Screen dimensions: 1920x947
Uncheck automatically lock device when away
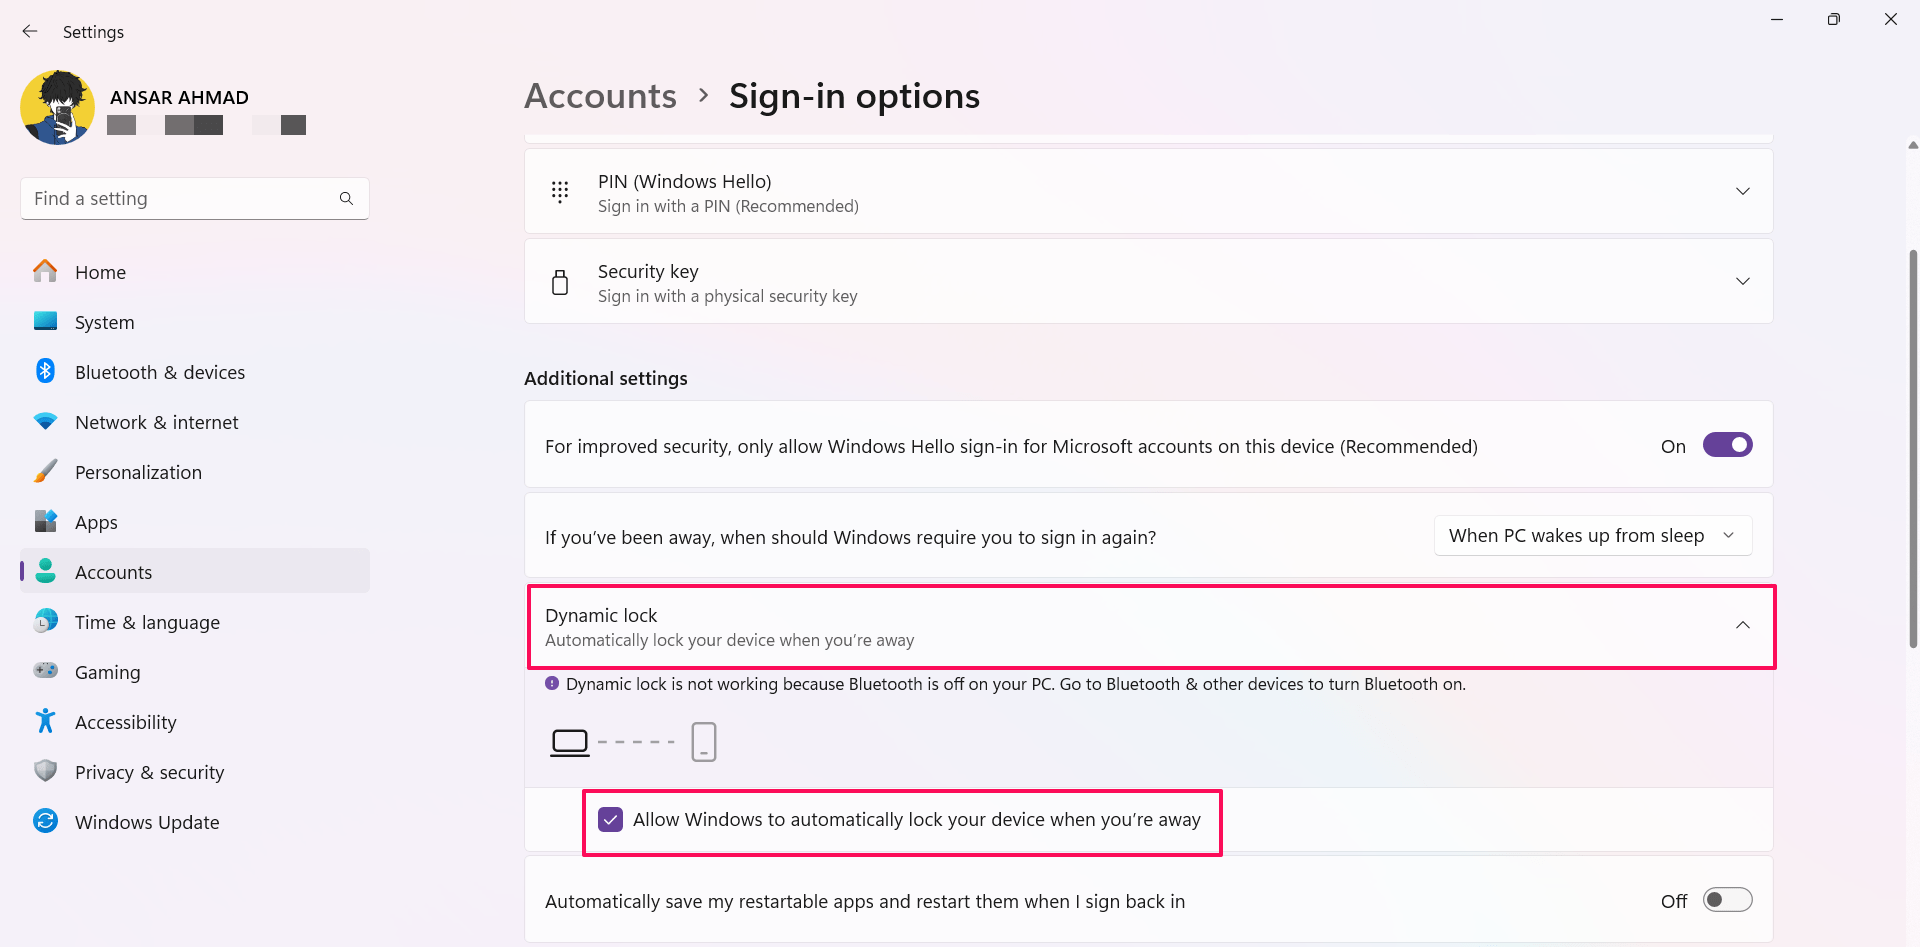click(x=610, y=819)
